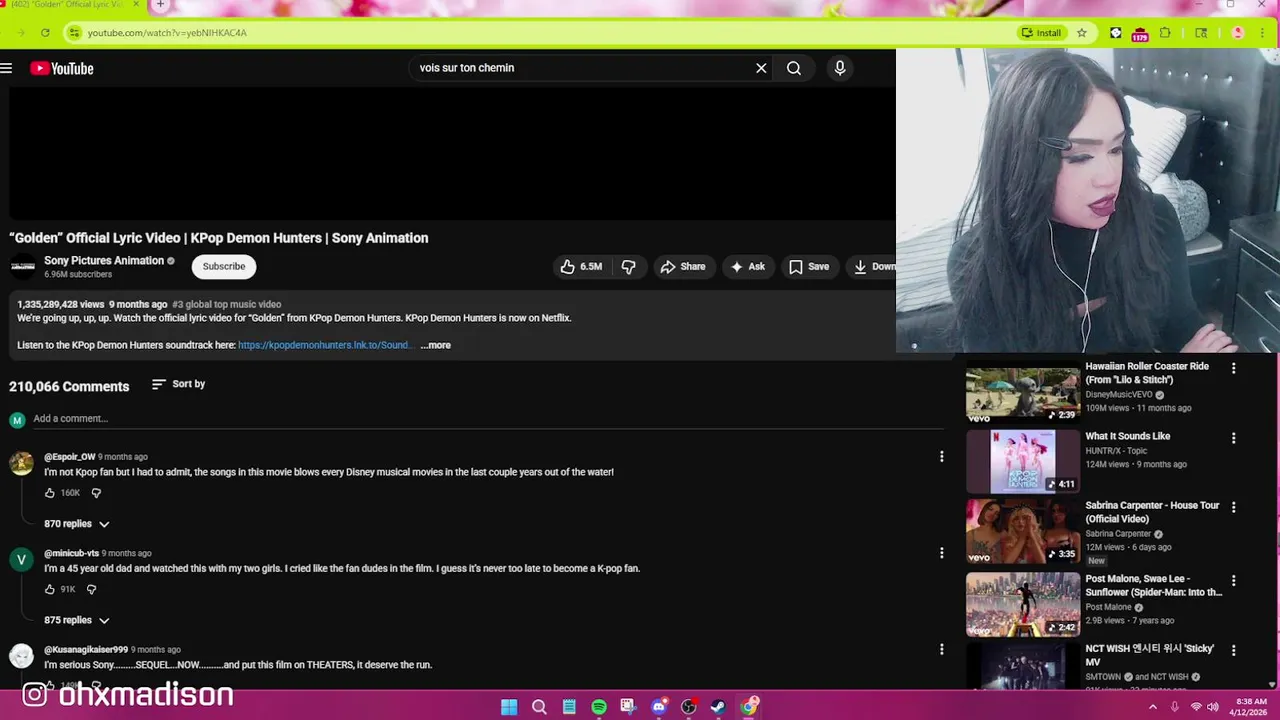The width and height of the screenshot is (1280, 720).
Task: Reload the page in browser toolbar
Action: tap(45, 33)
